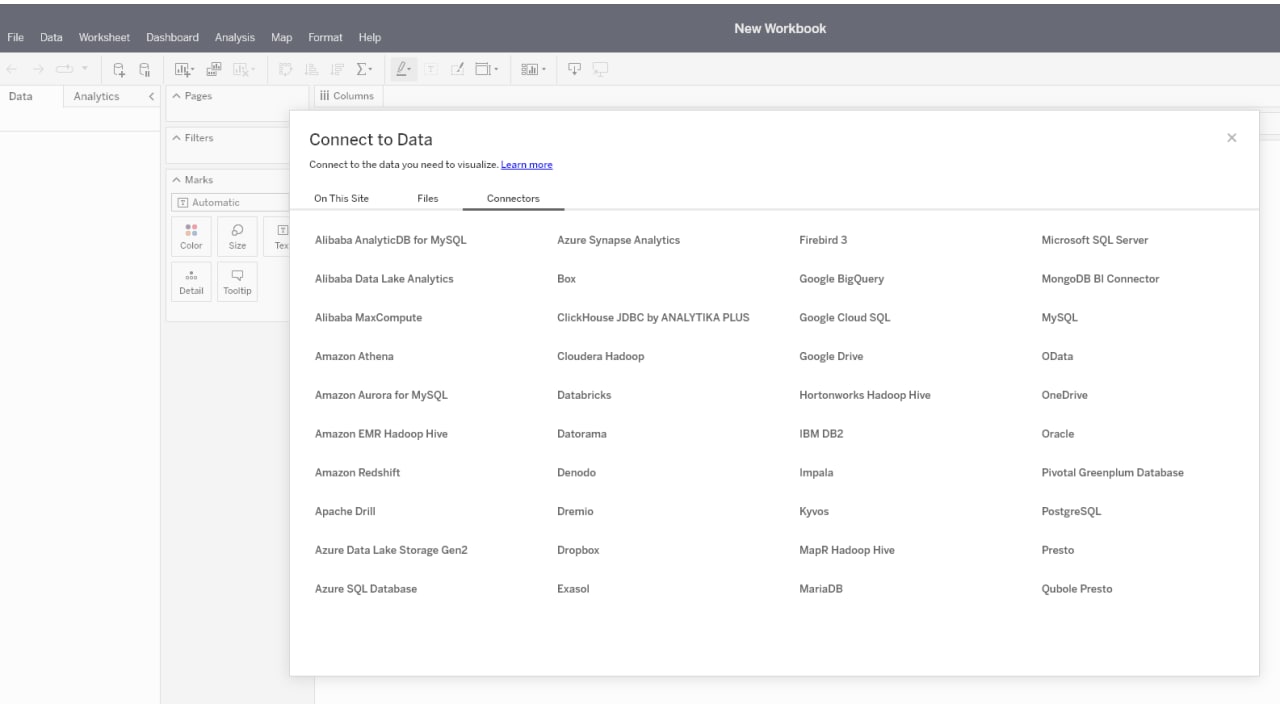Screen dimensions: 1280x704
Task: Click the New Data Source icon
Action: click(119, 69)
